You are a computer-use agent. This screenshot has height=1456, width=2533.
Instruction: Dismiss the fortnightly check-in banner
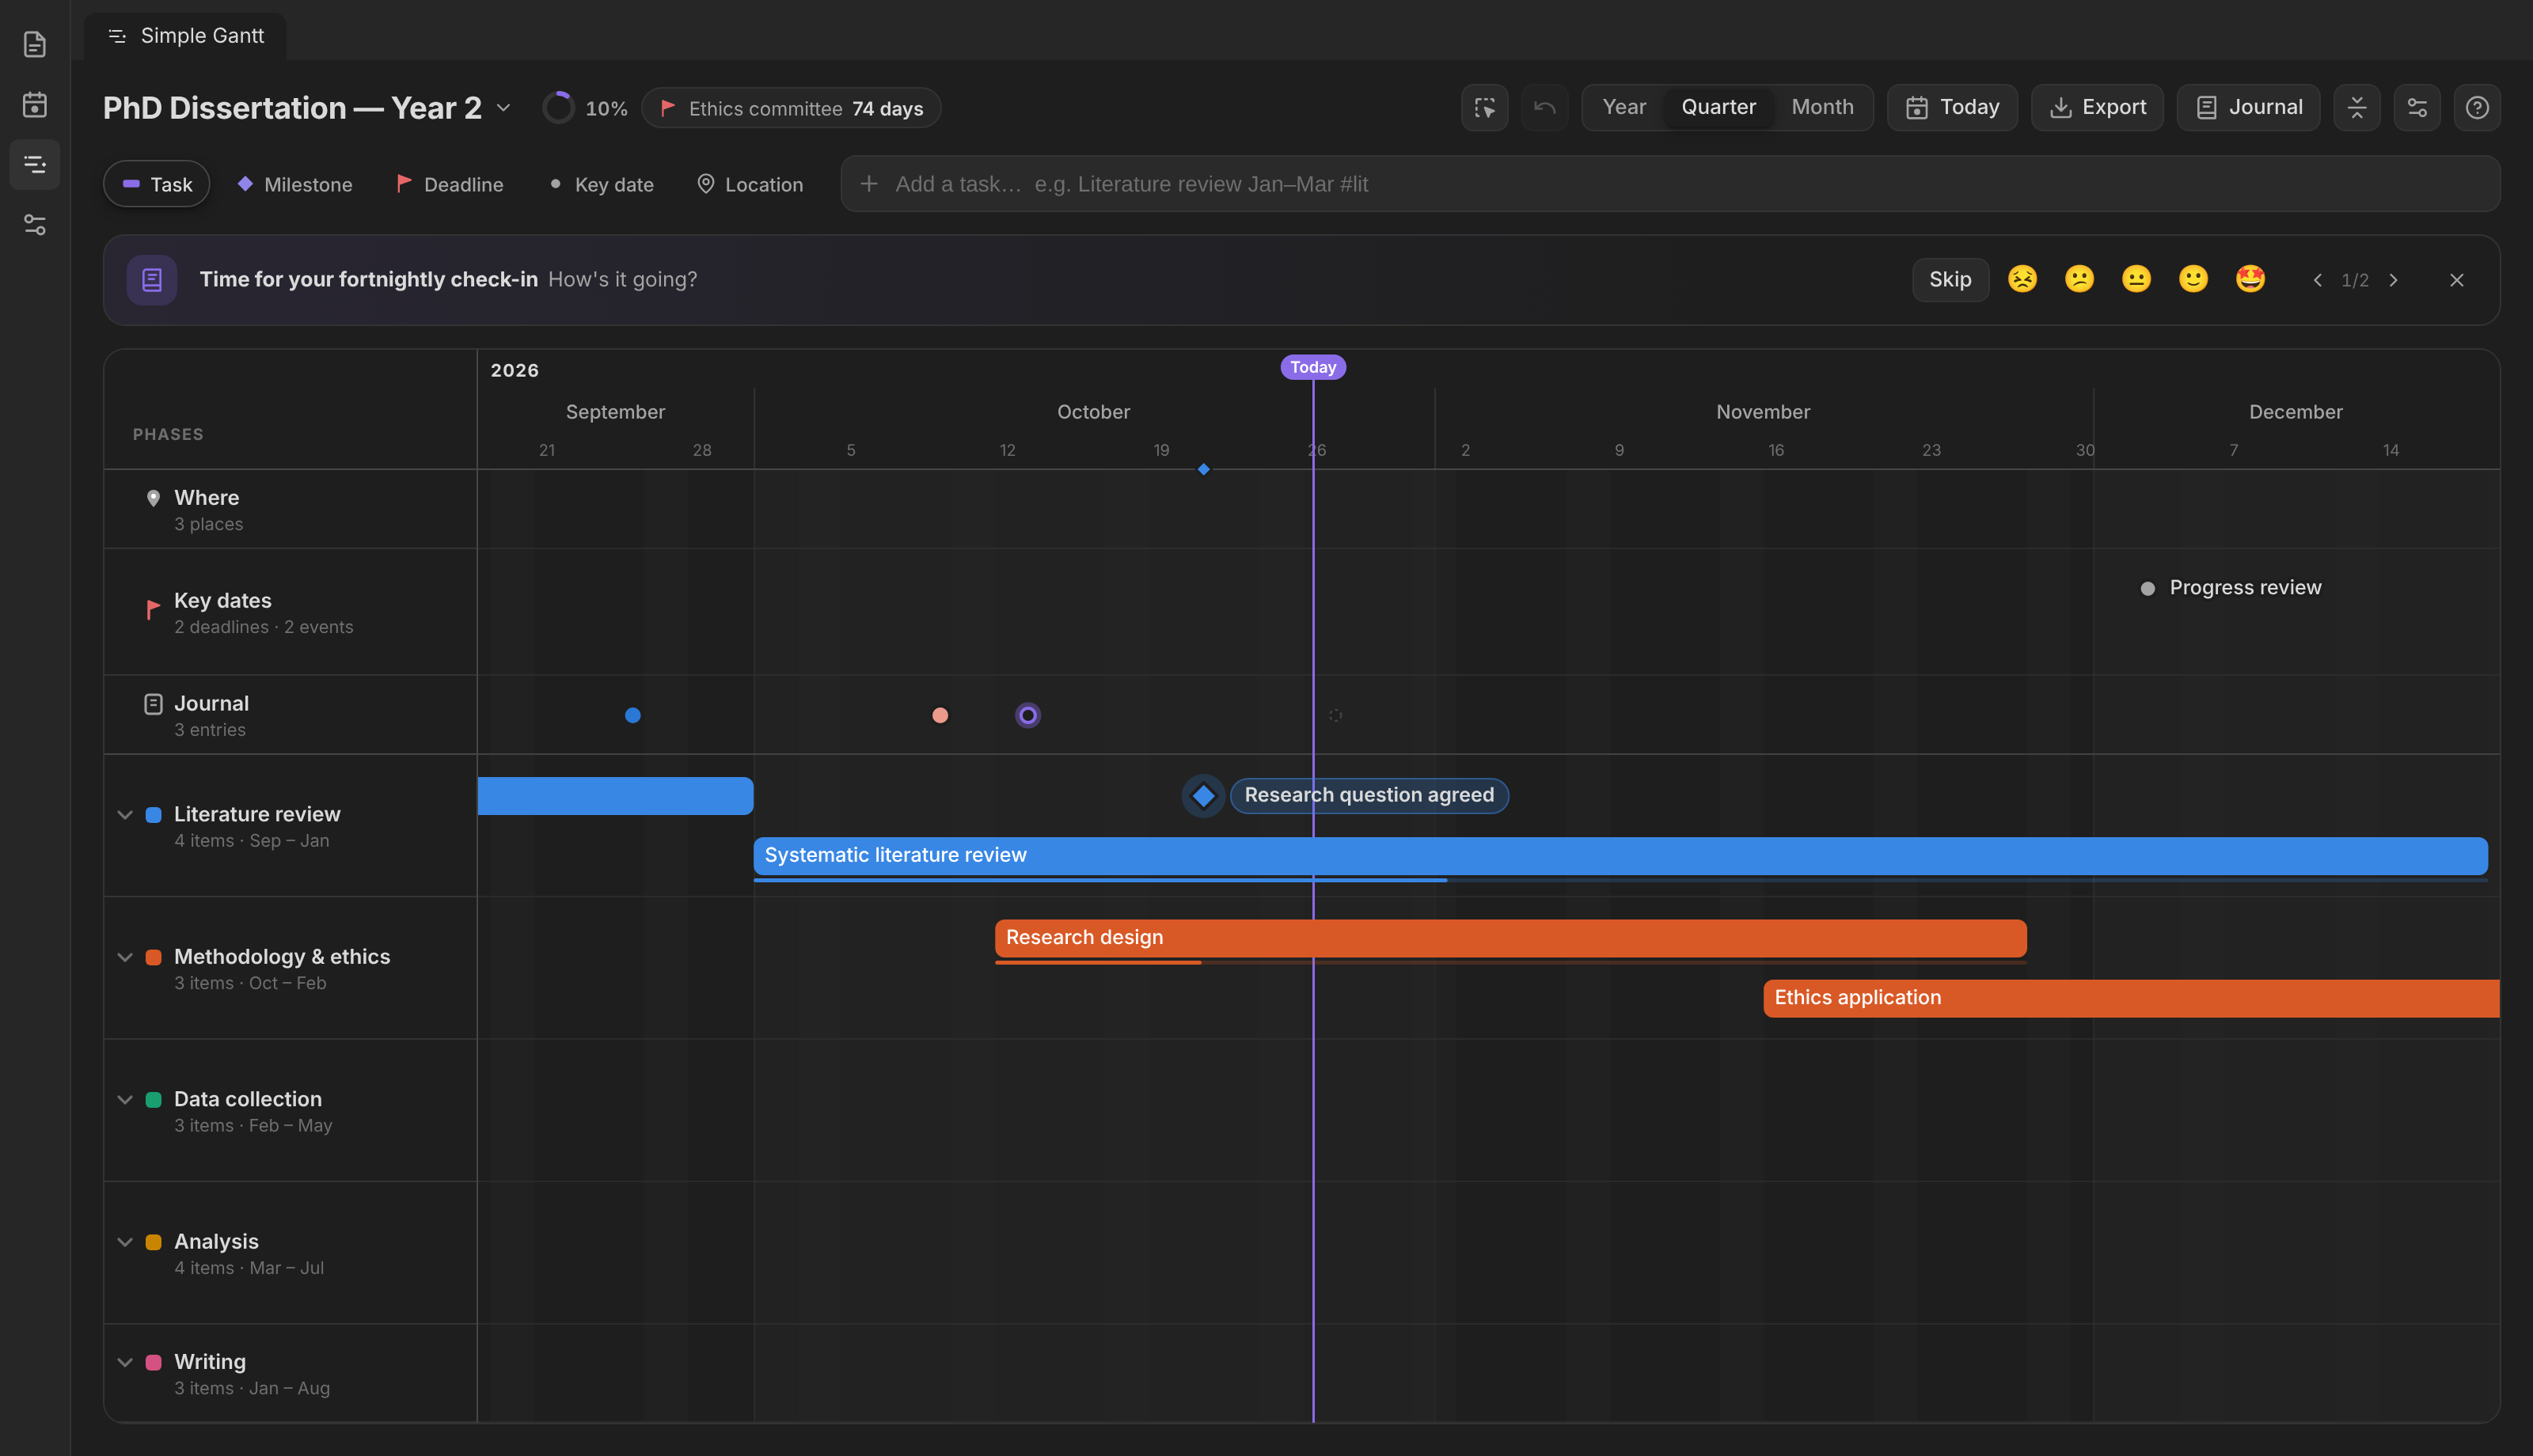[x=2456, y=280]
